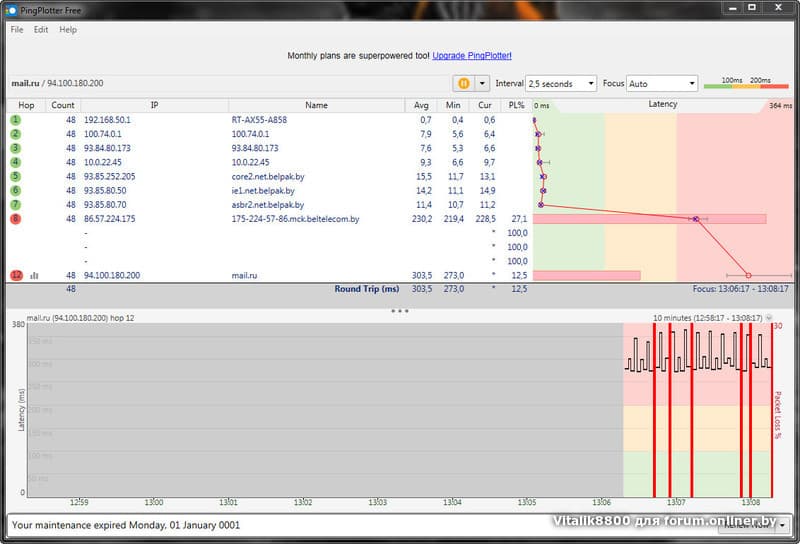The width and height of the screenshot is (800, 544).
Task: Follow the Upgrade PingPlotter! link
Action: coord(472,55)
